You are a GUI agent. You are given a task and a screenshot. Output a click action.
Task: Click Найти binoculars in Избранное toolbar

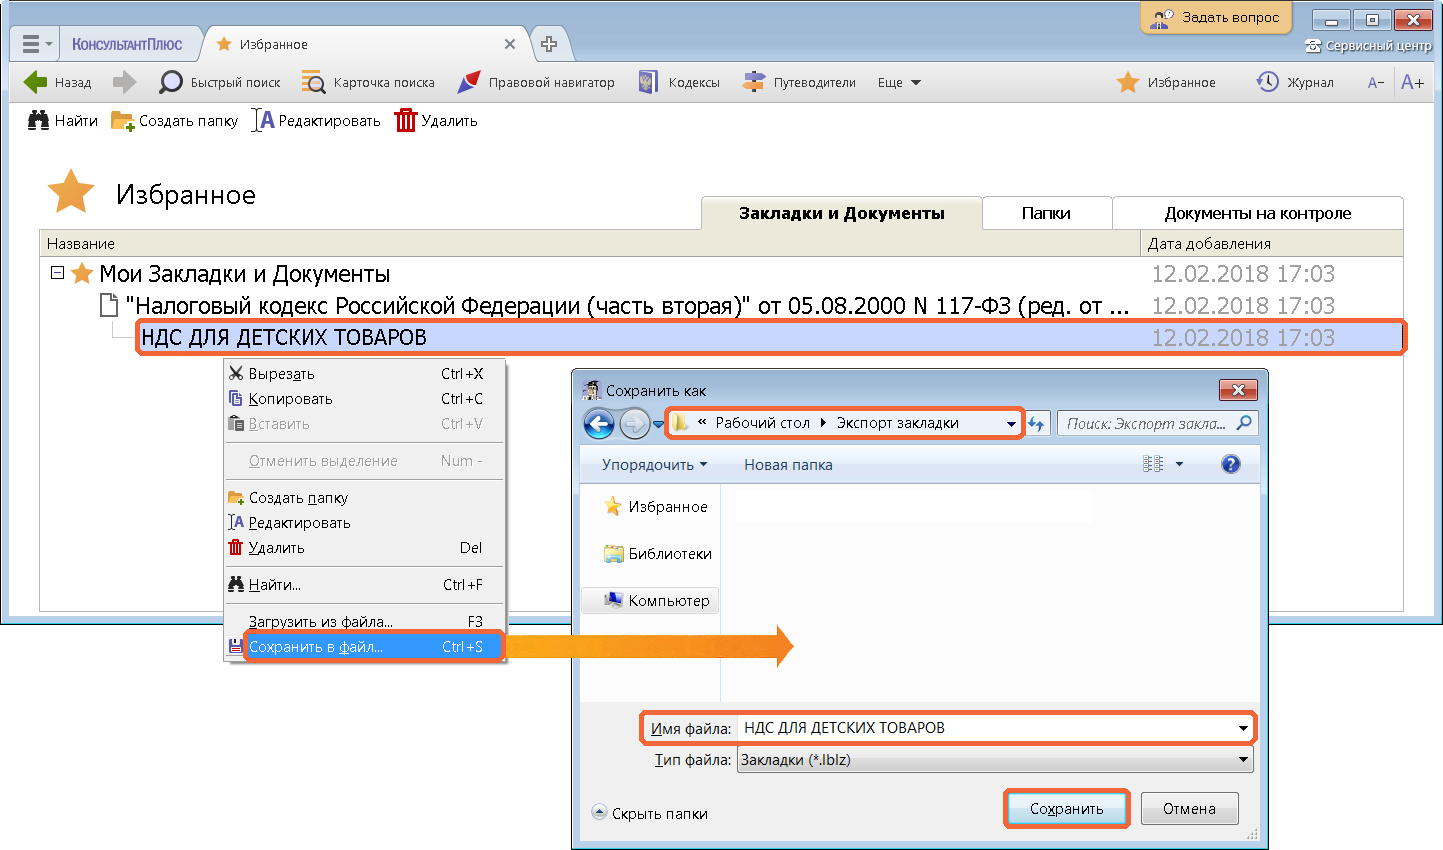[x=62, y=120]
